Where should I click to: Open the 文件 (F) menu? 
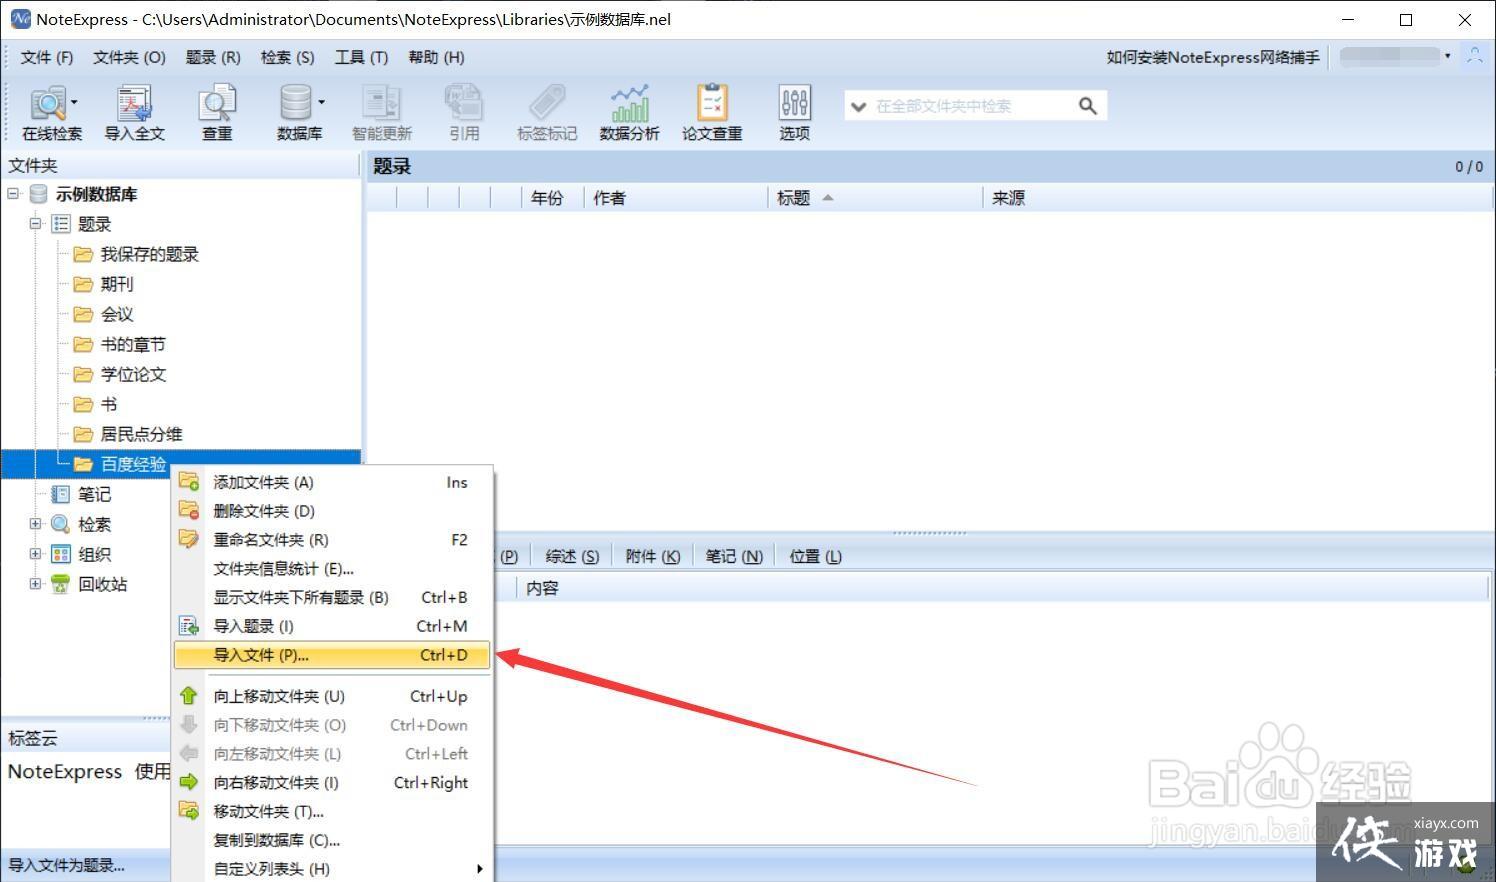47,57
